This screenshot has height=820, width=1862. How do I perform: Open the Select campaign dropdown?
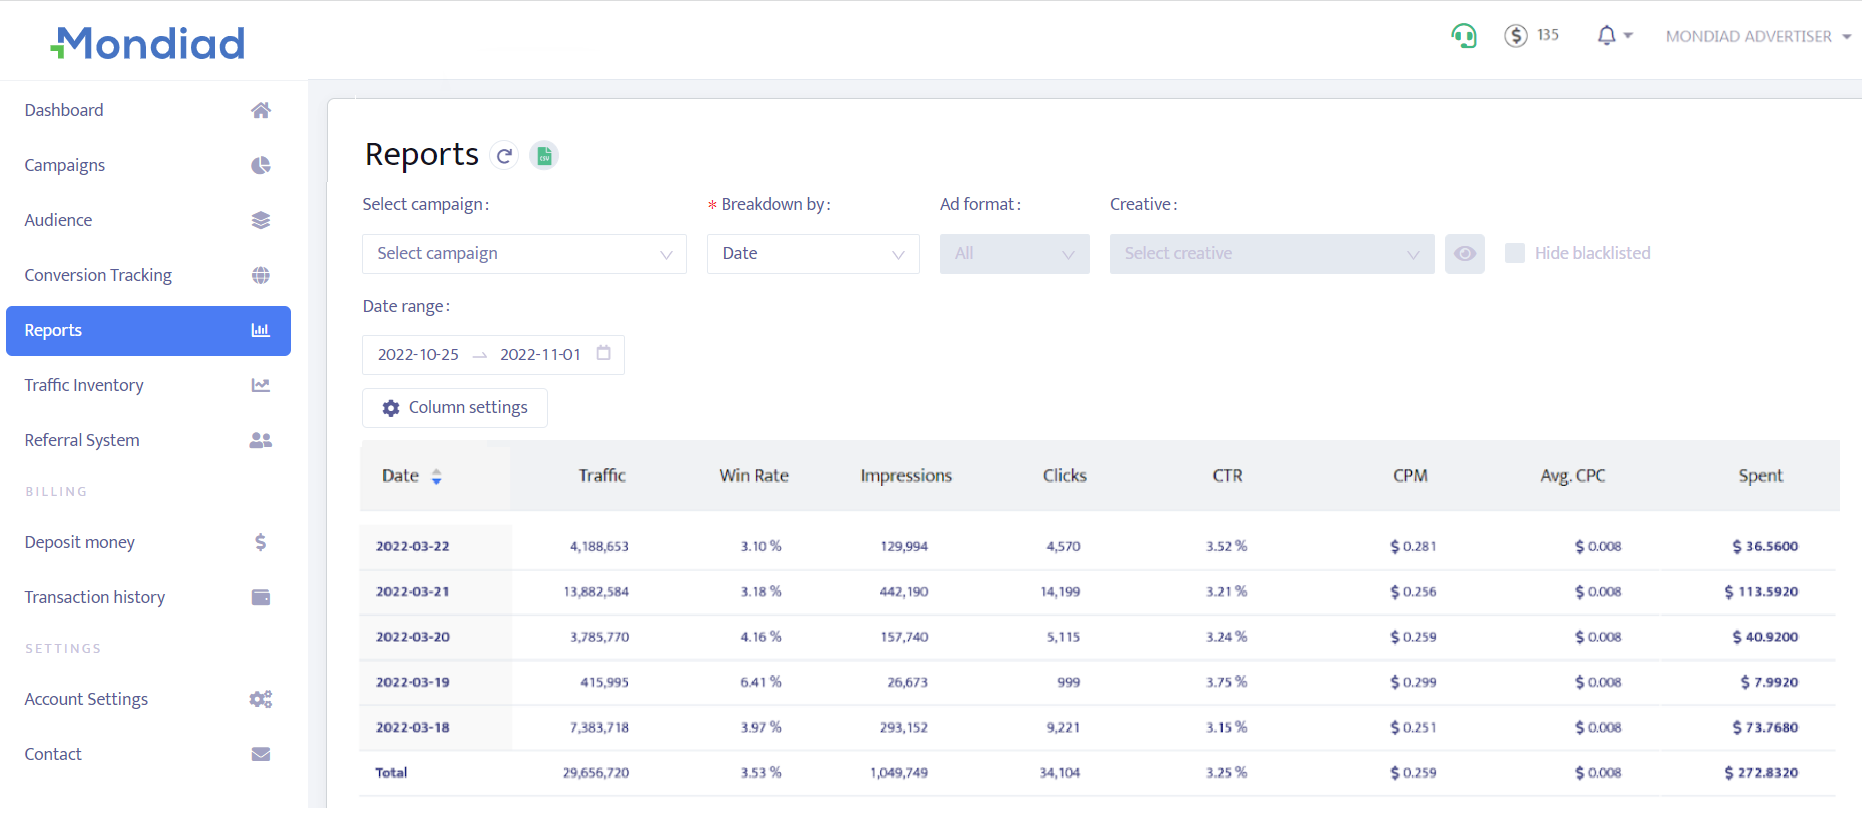click(524, 254)
